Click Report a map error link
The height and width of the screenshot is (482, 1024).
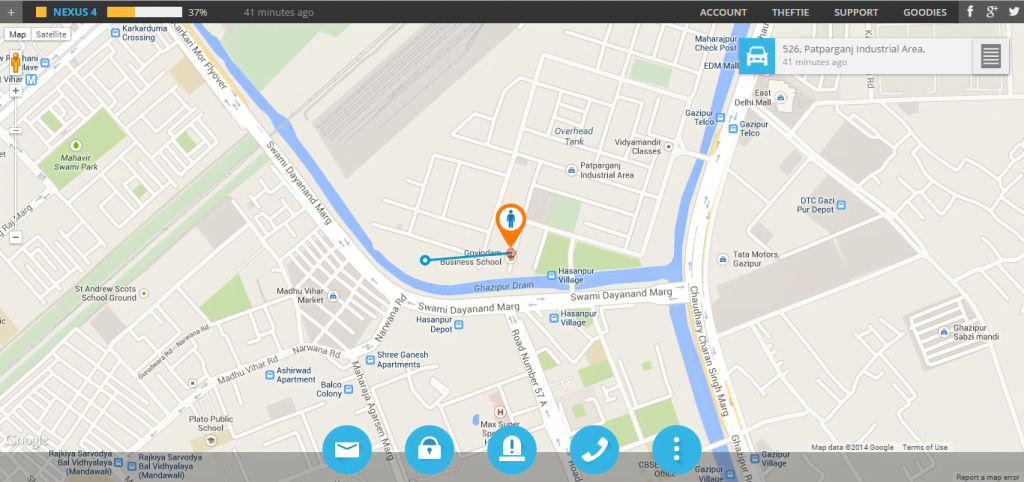(x=987, y=477)
